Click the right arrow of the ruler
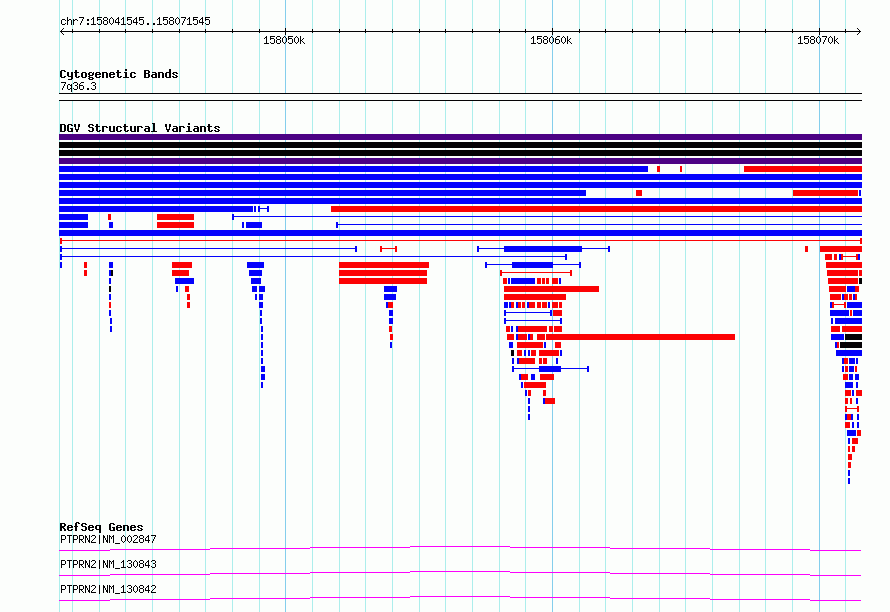This screenshot has width=890, height=612. 859,31
